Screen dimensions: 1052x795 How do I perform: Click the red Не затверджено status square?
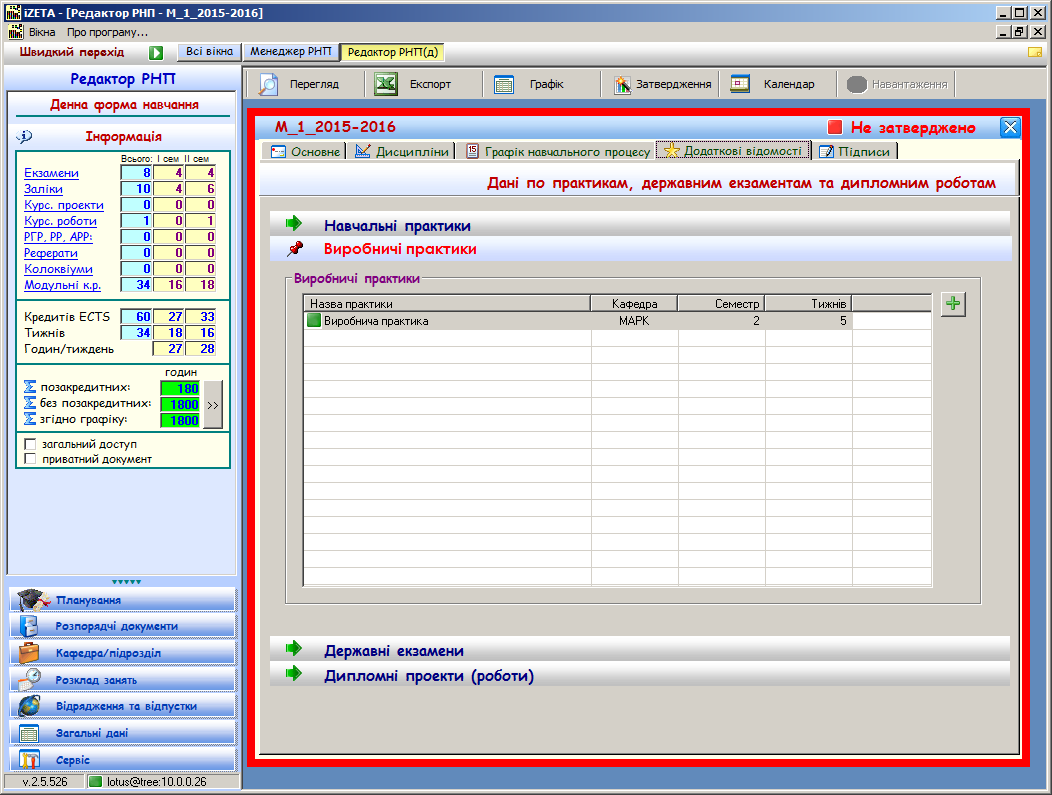click(835, 127)
